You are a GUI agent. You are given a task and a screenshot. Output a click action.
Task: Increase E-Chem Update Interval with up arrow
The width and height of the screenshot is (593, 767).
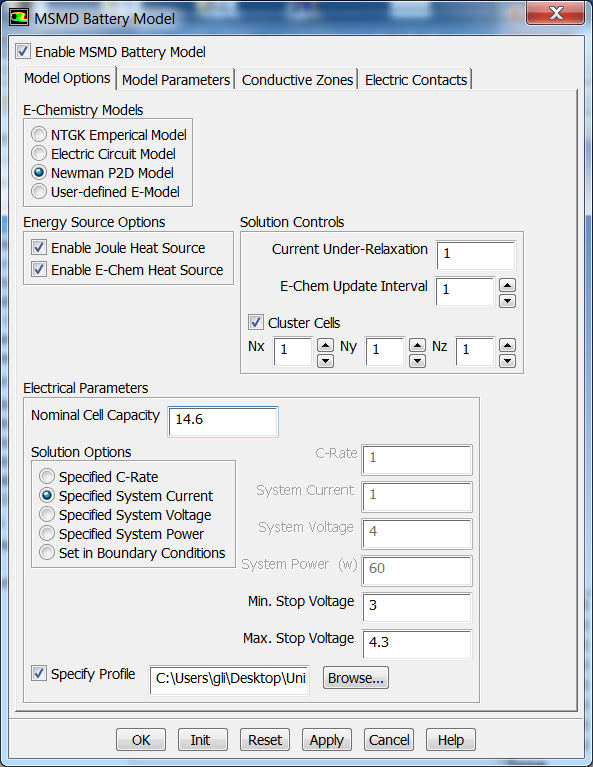[x=507, y=285]
